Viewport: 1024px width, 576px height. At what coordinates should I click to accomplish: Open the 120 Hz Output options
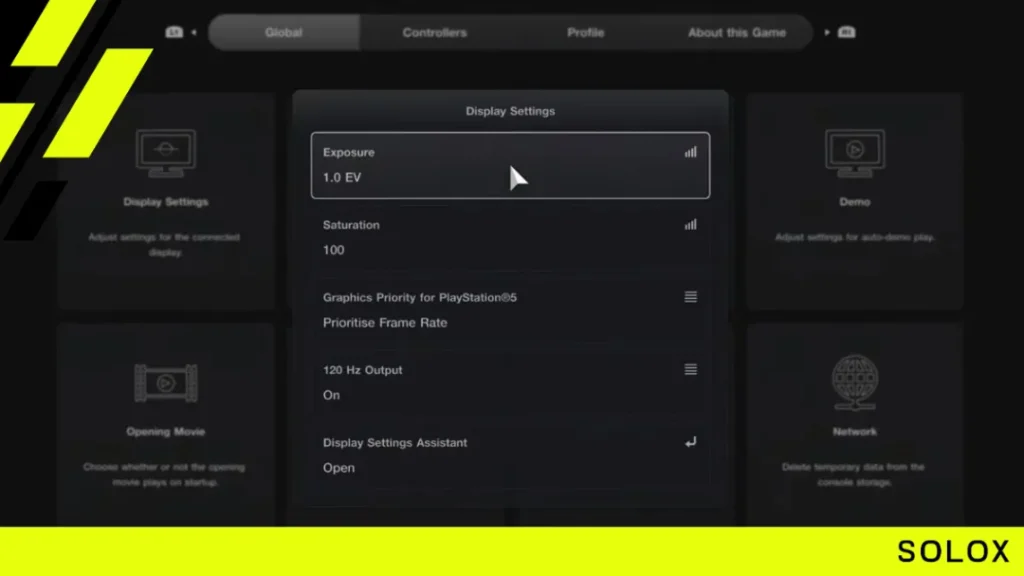coord(510,383)
